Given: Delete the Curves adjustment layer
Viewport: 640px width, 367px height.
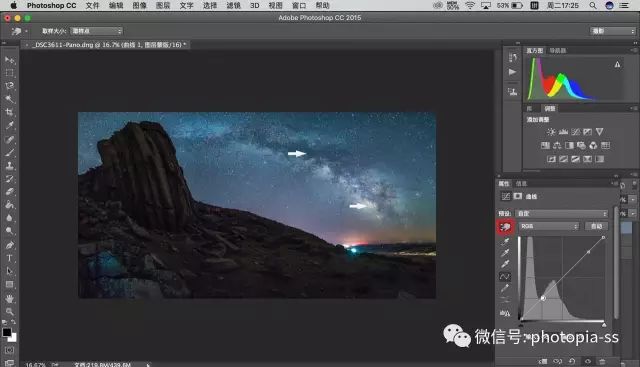Looking at the screenshot, I should tap(602, 361).
